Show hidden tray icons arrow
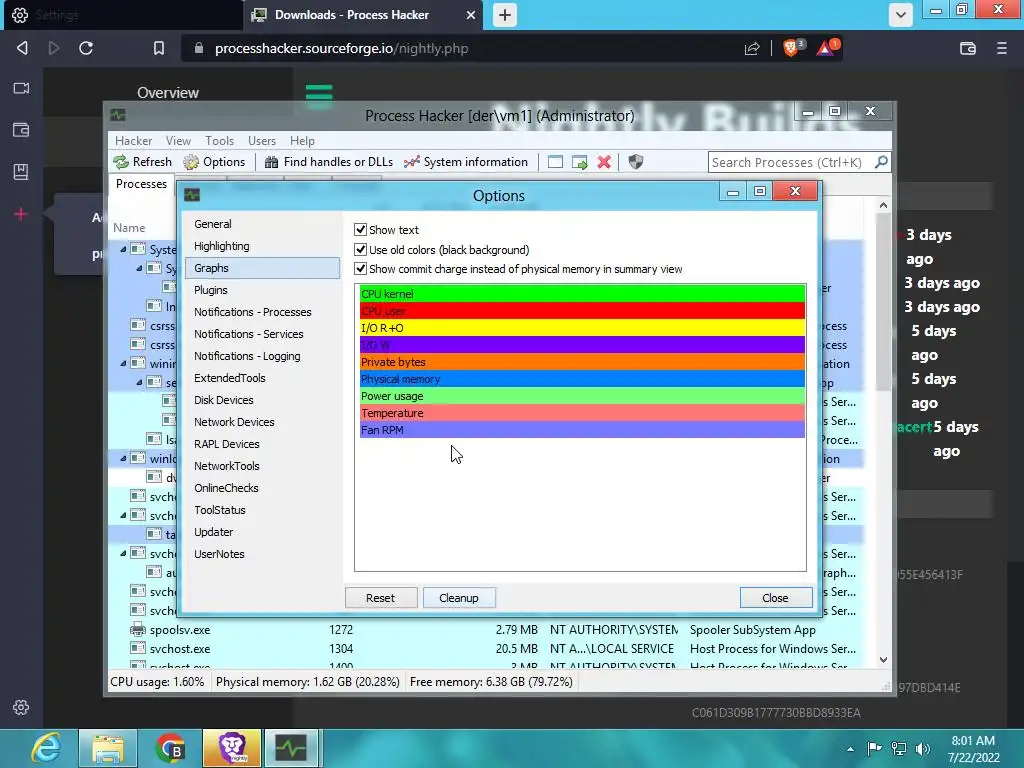This screenshot has width=1024, height=768. click(x=850, y=749)
